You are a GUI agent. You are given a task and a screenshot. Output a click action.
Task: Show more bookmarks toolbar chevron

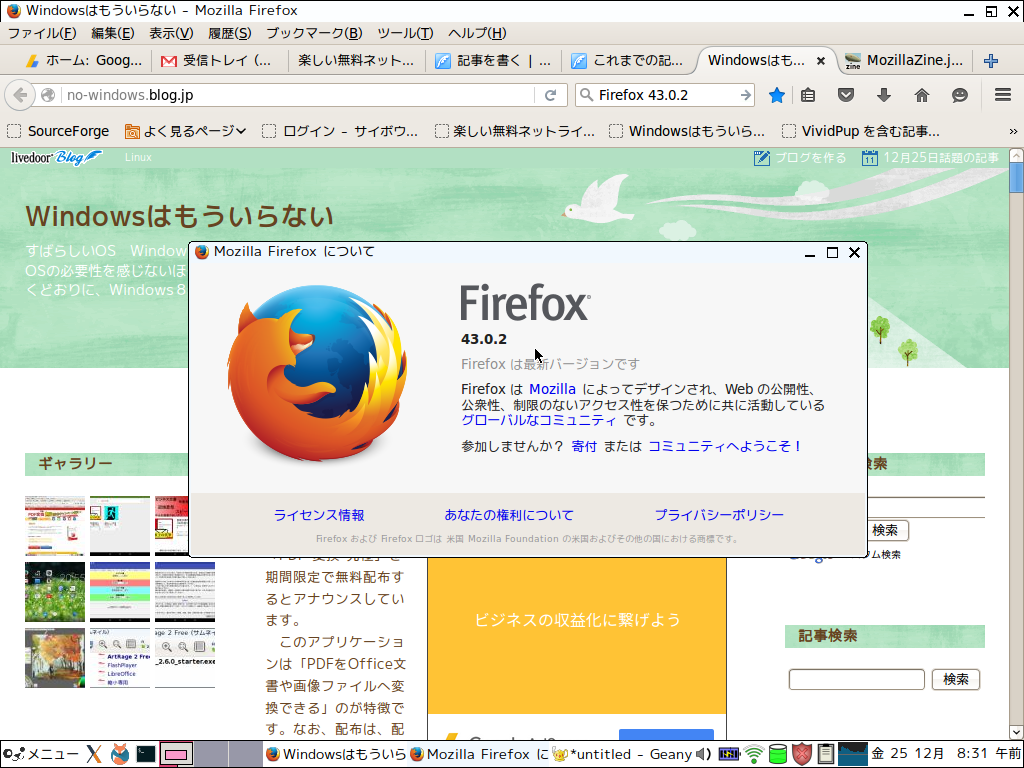pos(1013,131)
